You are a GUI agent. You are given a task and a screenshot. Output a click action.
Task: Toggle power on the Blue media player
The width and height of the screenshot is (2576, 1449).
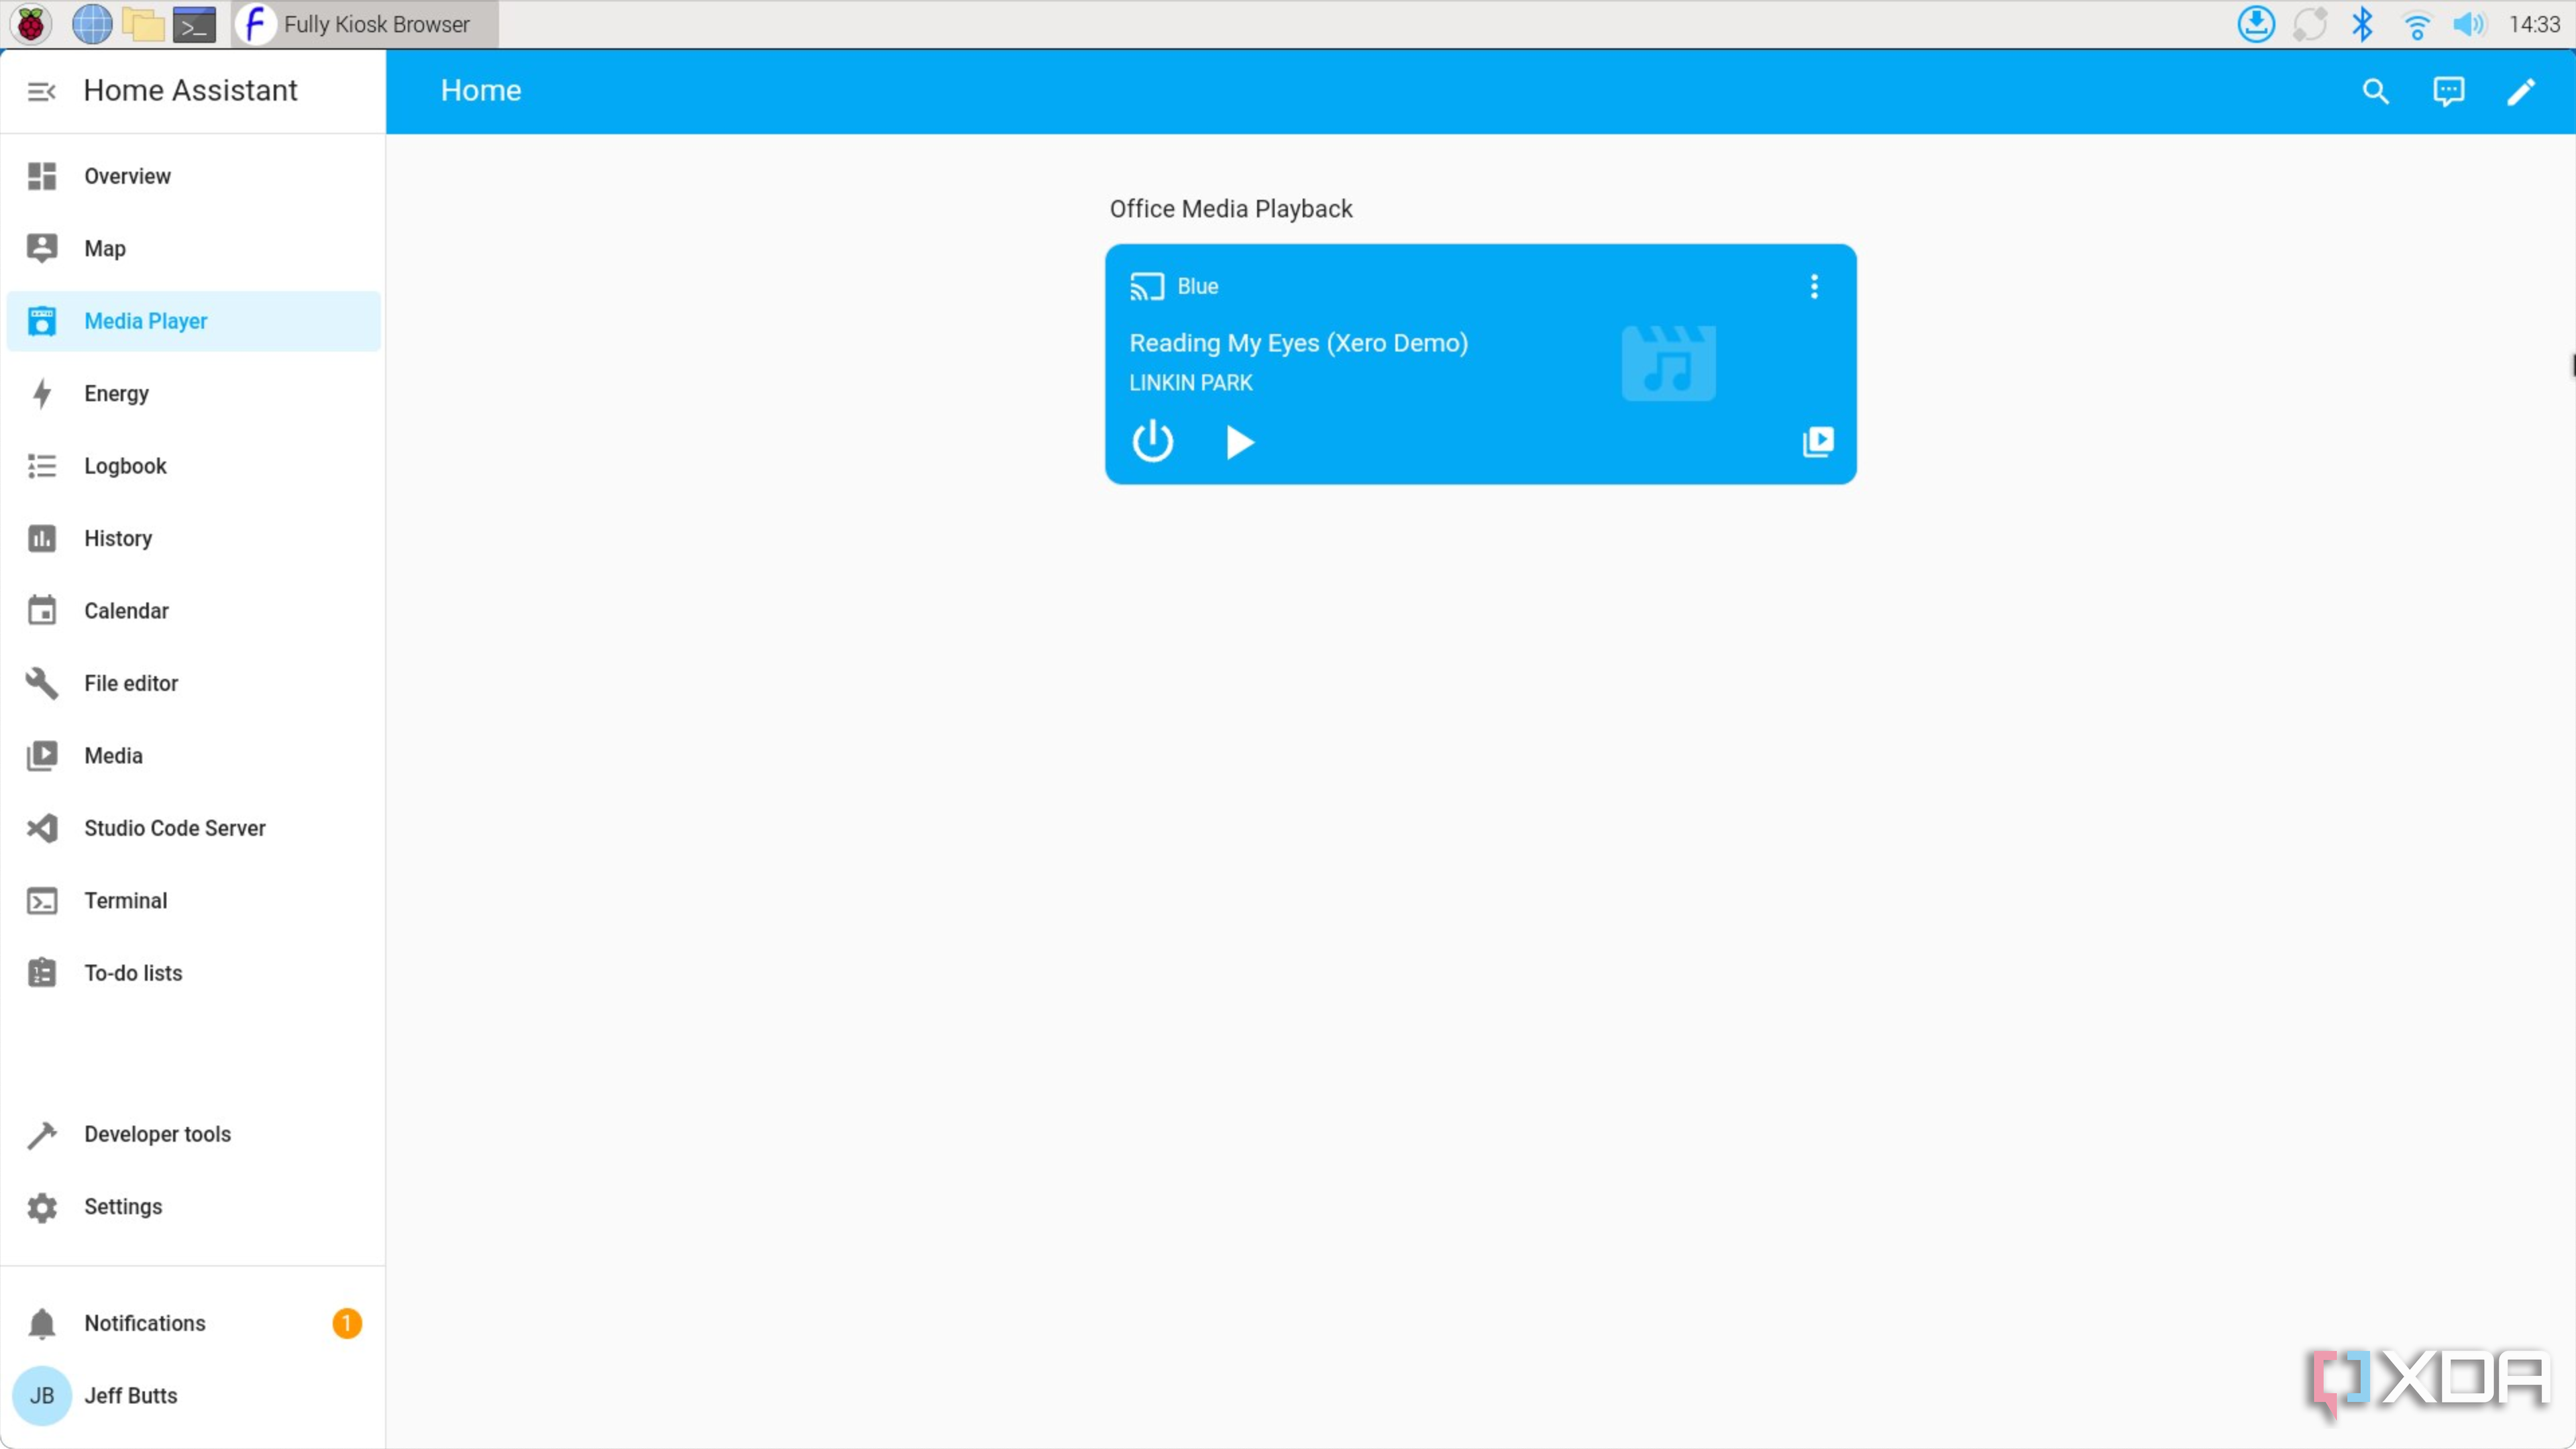point(1152,441)
